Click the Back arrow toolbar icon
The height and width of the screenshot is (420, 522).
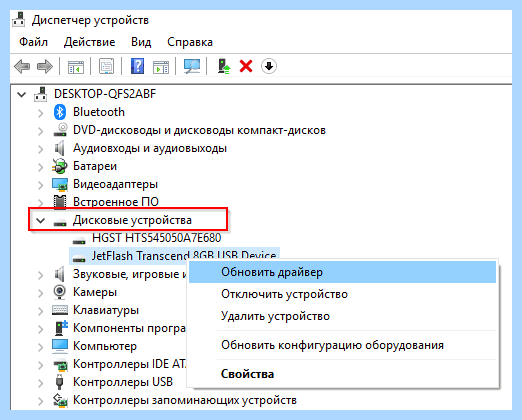coord(22,66)
